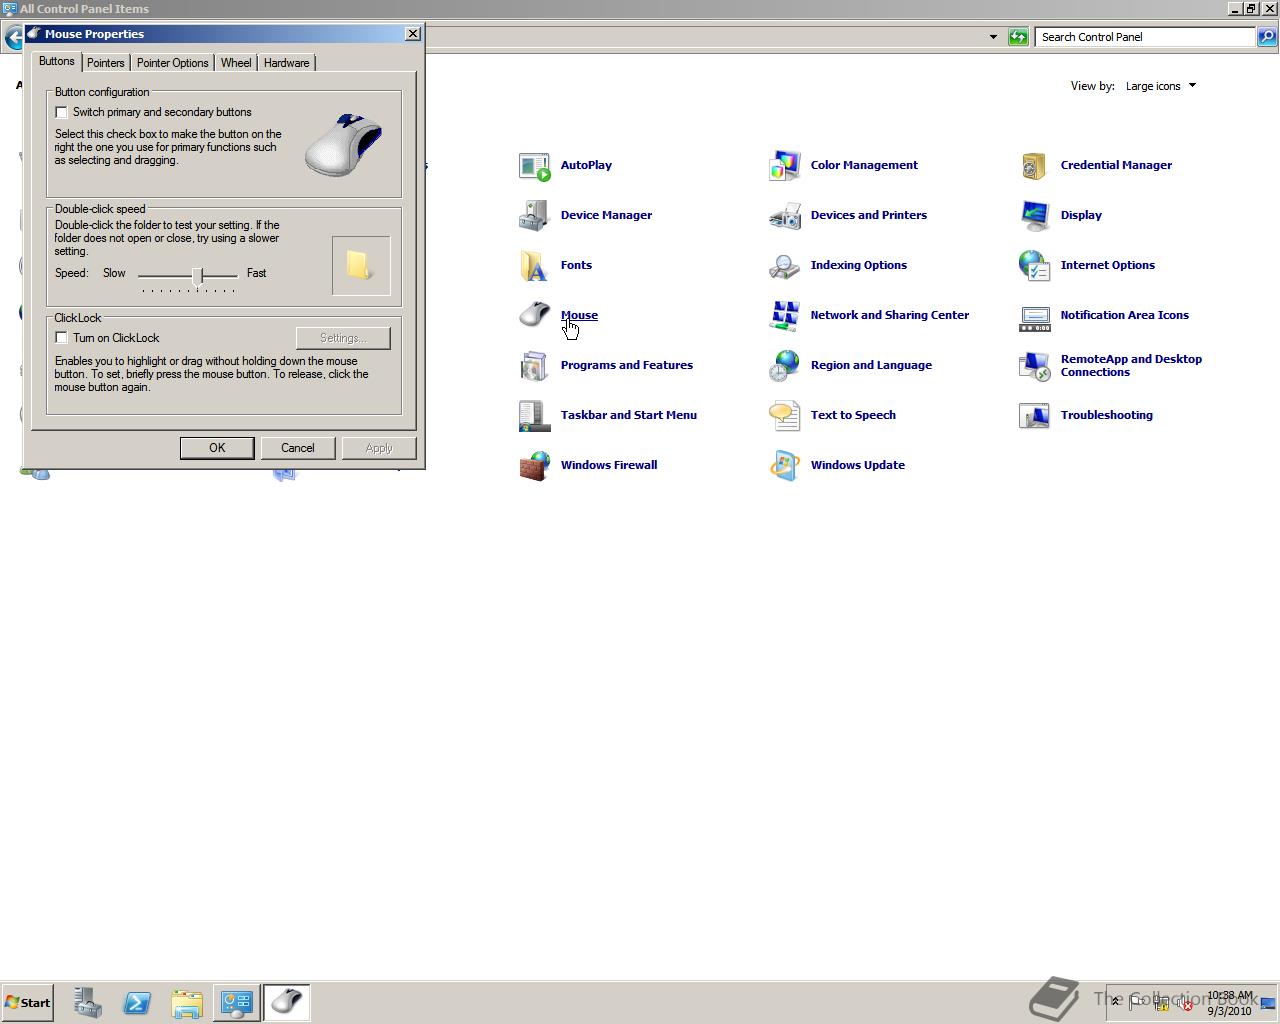This screenshot has height=1024, width=1280.
Task: Click the Mouse Properties taskbar button
Action: (x=287, y=1003)
